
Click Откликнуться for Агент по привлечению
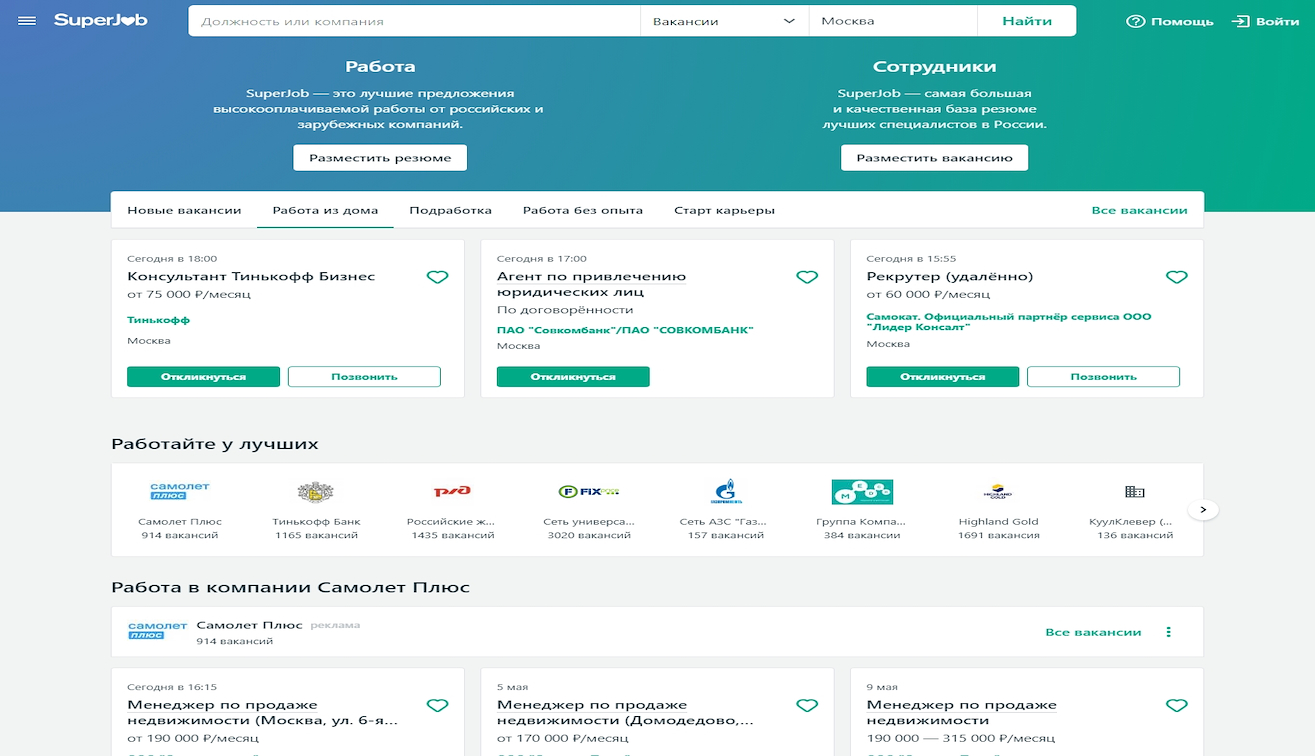click(573, 377)
